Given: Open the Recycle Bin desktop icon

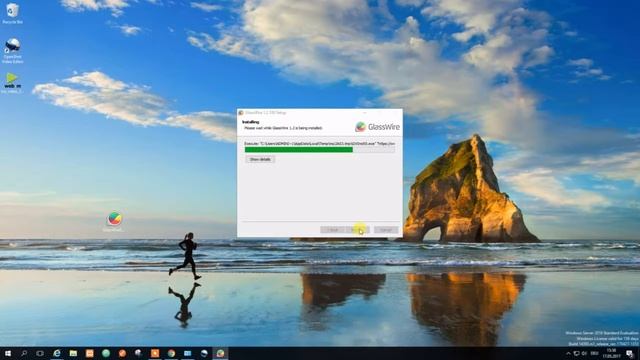Looking at the screenshot, I should click(12, 13).
